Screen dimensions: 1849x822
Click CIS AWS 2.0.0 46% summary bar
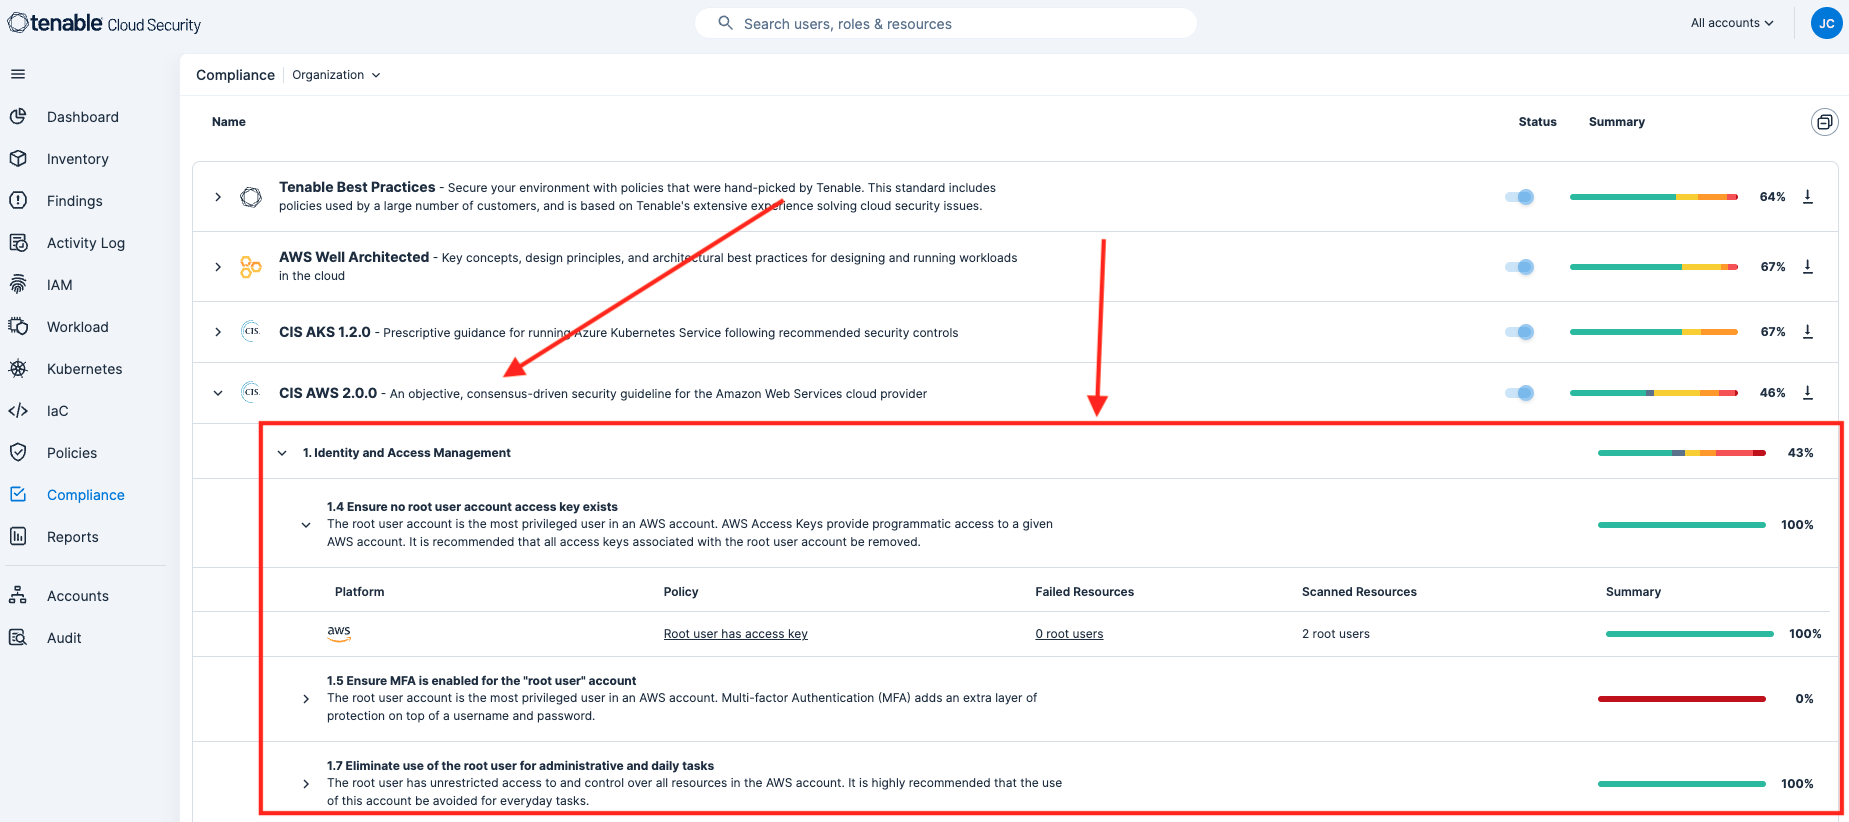(1654, 393)
